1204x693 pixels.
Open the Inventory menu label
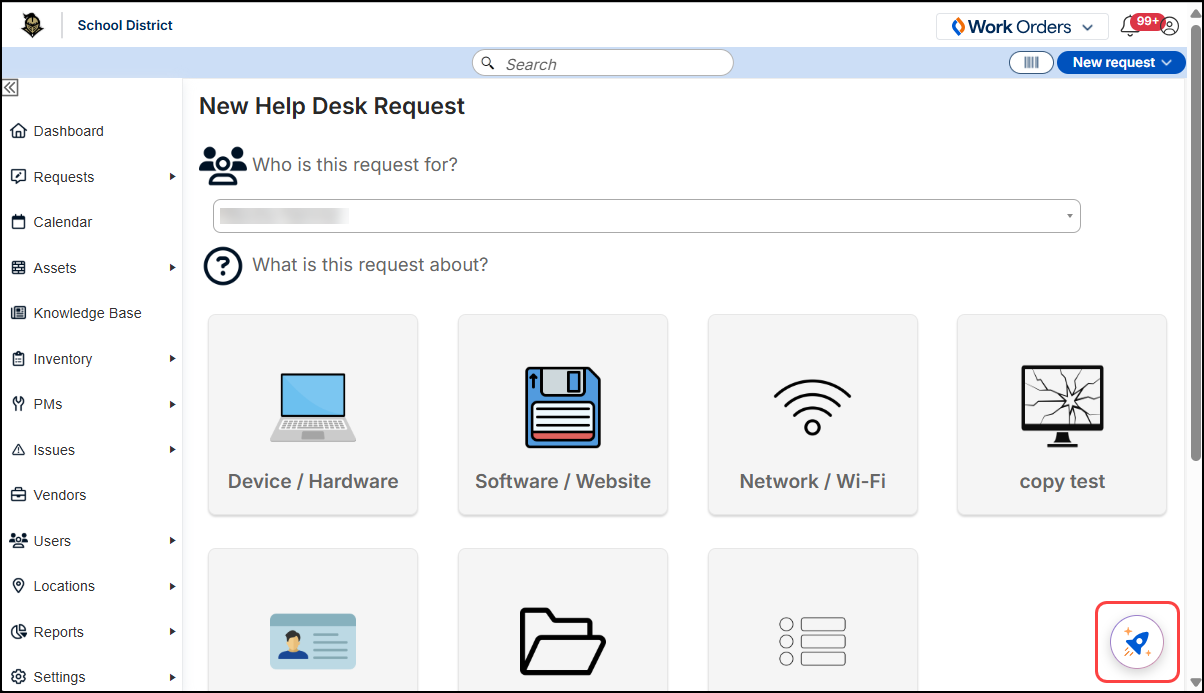pos(63,359)
